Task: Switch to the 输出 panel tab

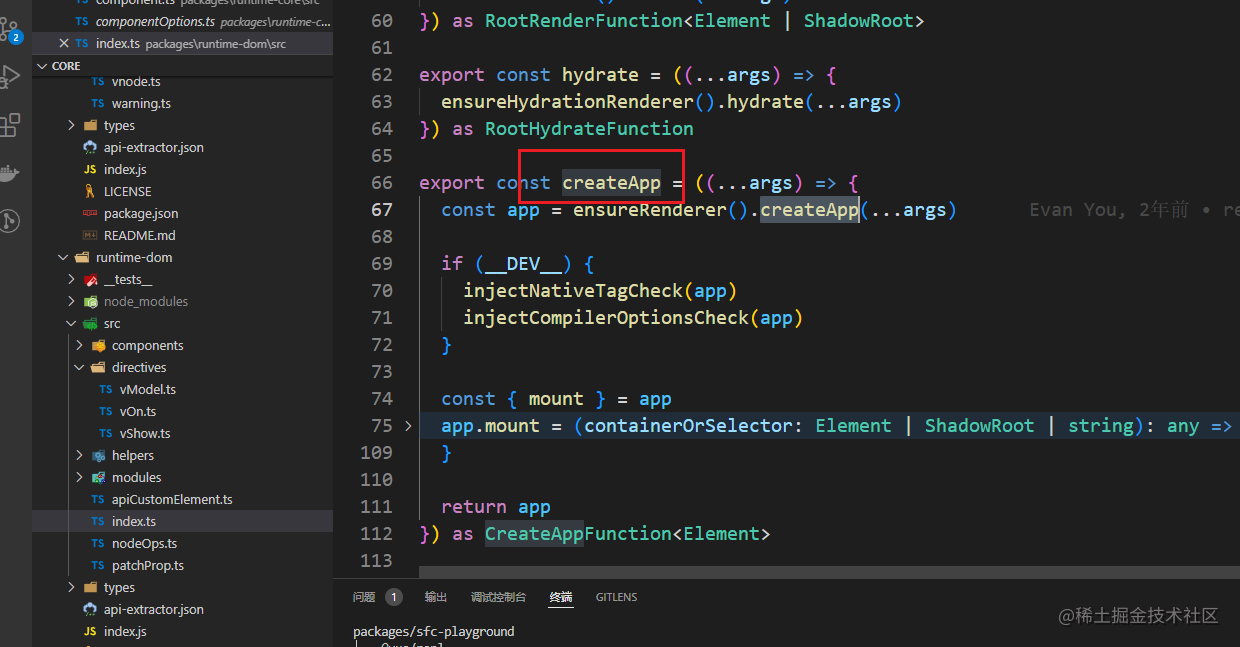Action: [x=436, y=597]
